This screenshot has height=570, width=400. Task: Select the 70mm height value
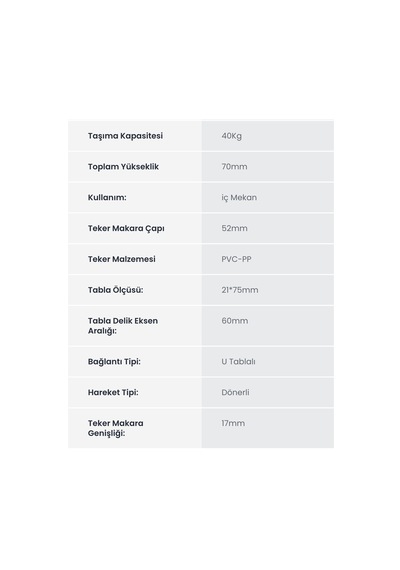234,167
